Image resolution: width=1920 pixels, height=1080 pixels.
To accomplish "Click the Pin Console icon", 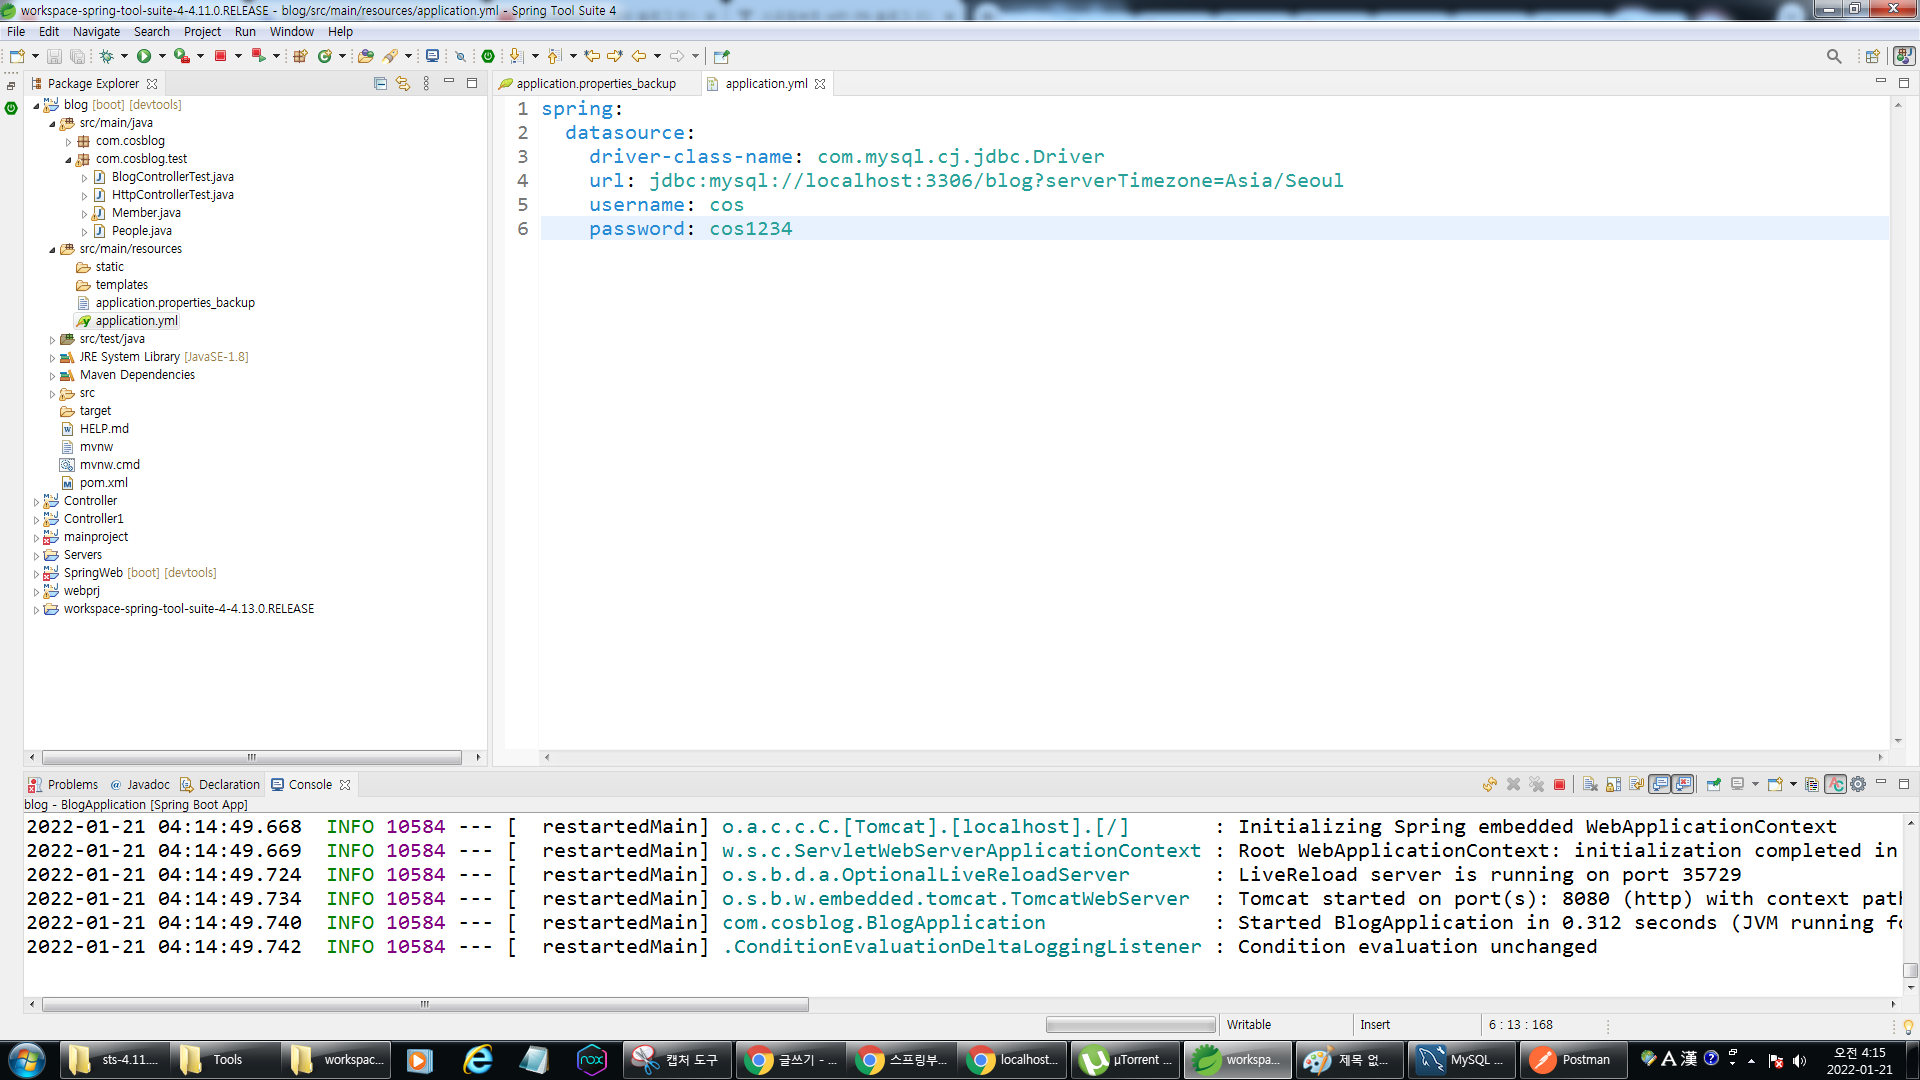I will (1714, 785).
